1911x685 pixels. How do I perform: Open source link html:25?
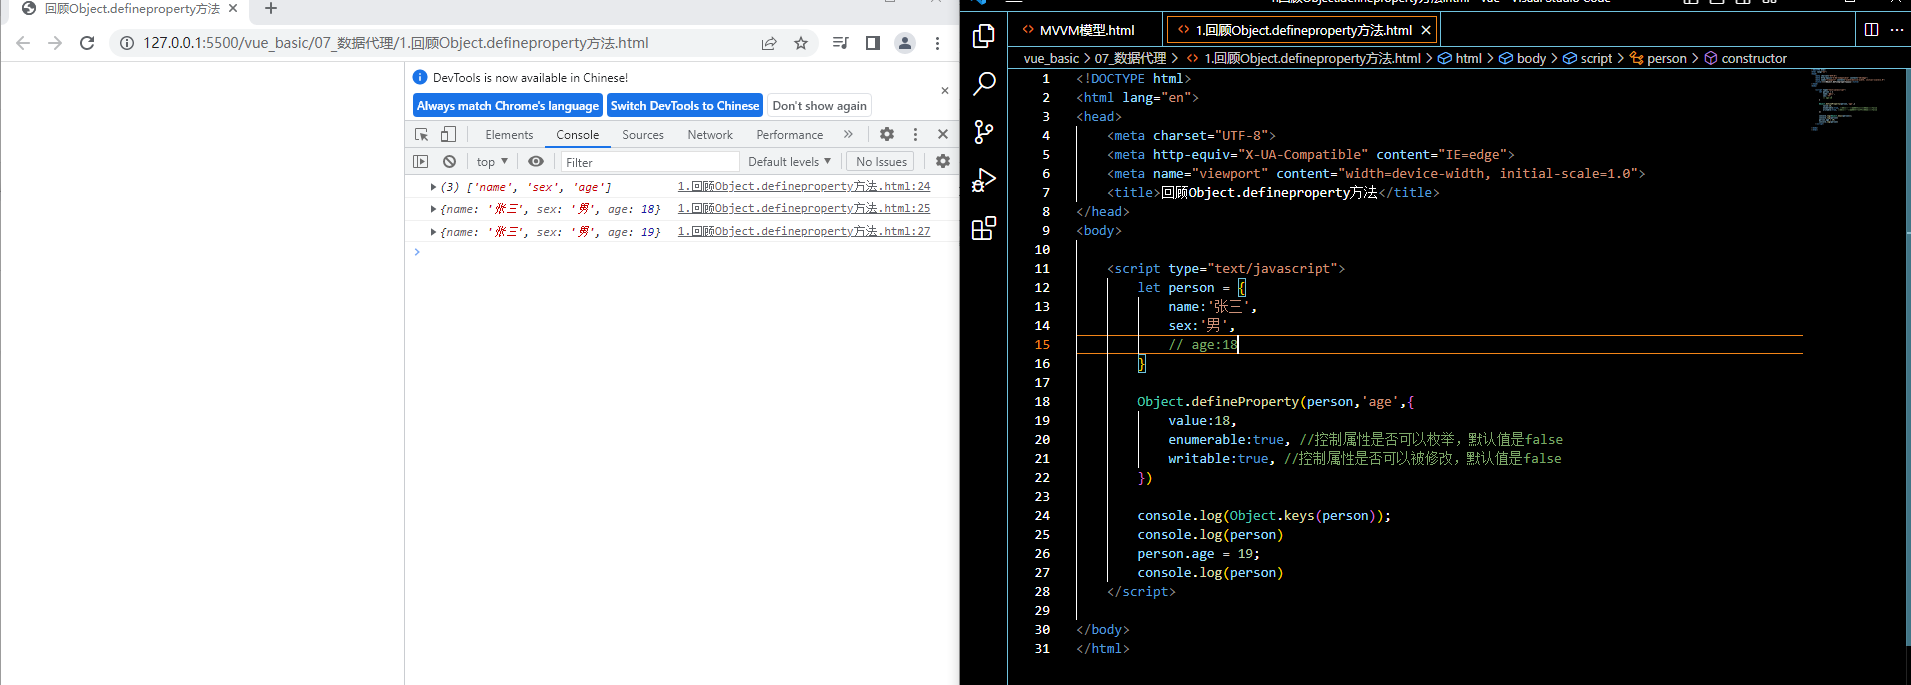[804, 208]
